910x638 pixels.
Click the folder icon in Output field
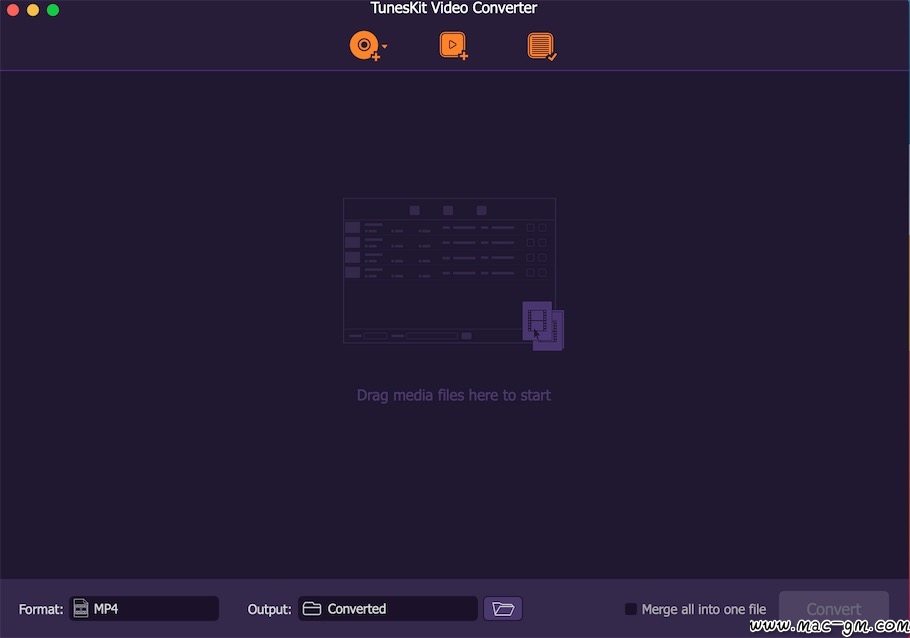[x=312, y=608]
